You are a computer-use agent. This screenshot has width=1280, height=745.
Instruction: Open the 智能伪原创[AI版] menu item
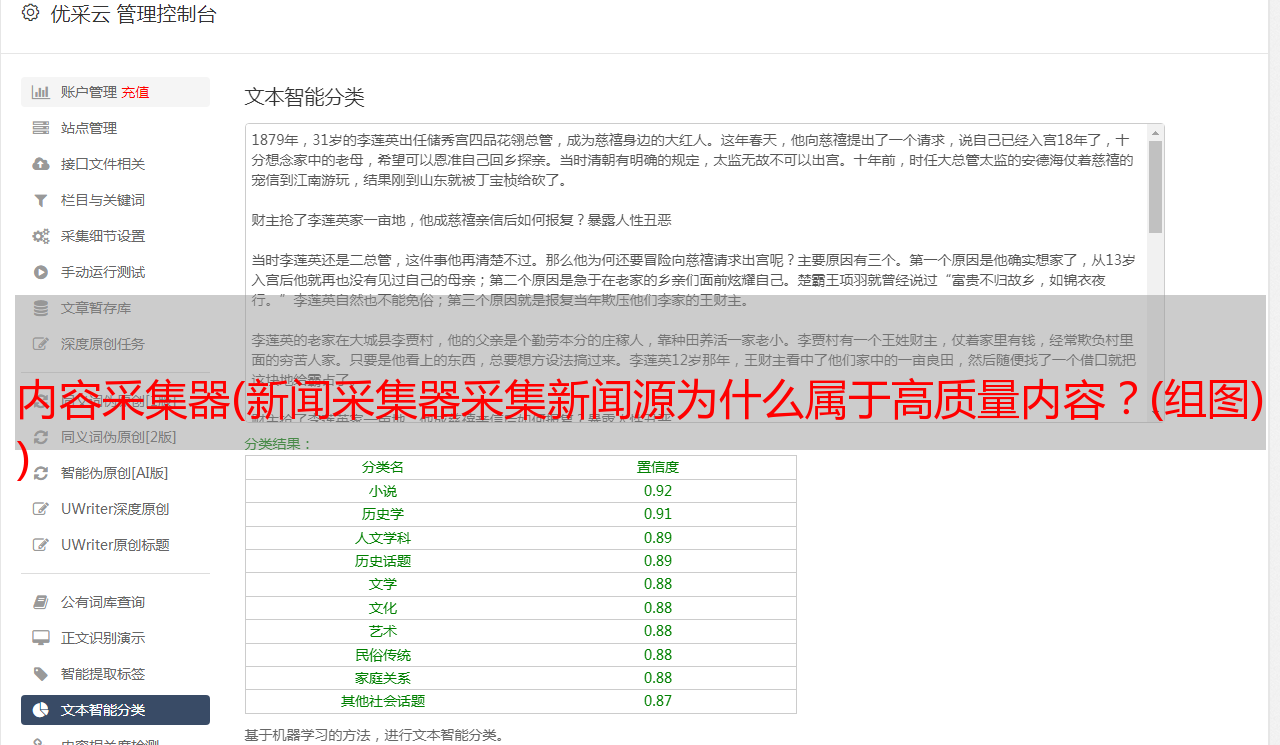(x=115, y=473)
